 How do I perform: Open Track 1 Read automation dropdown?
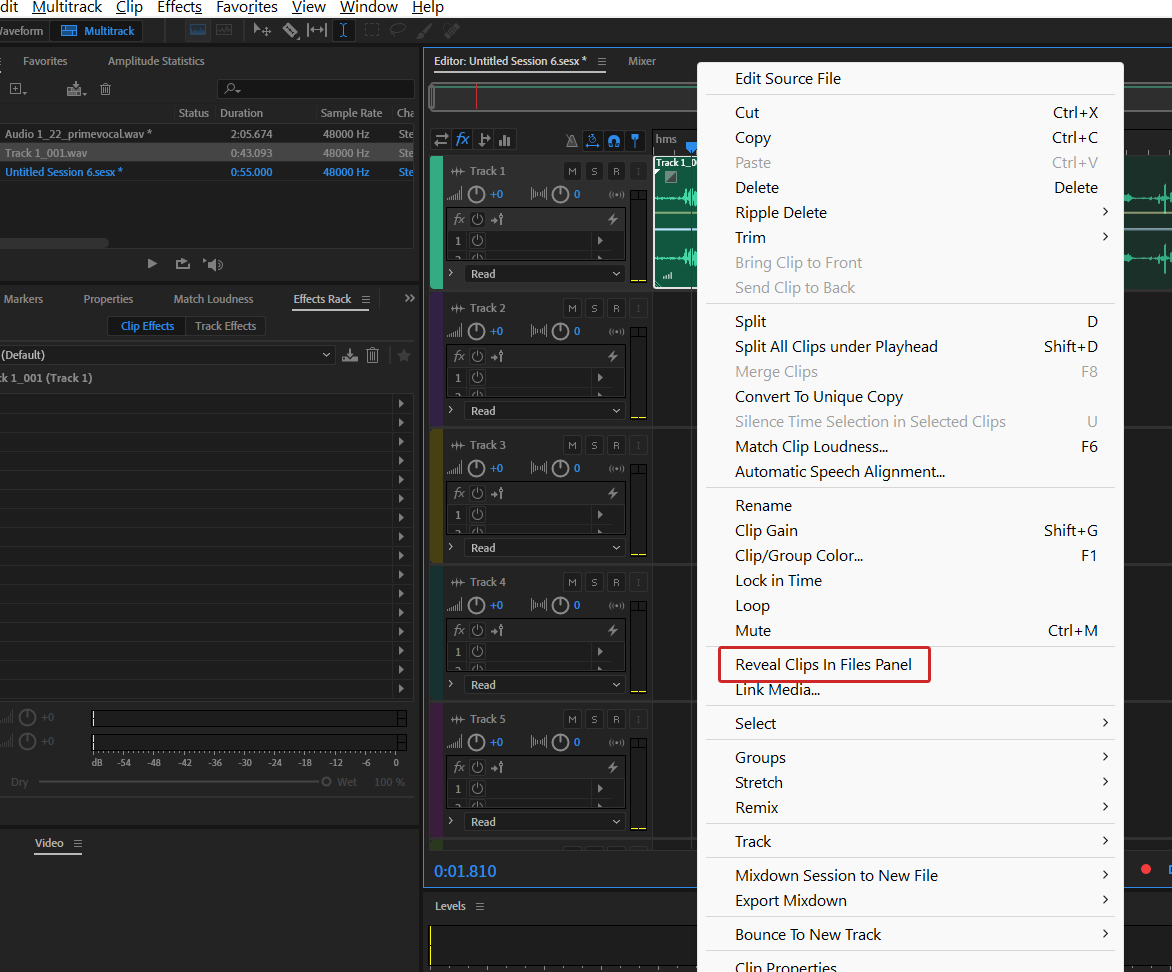(545, 274)
